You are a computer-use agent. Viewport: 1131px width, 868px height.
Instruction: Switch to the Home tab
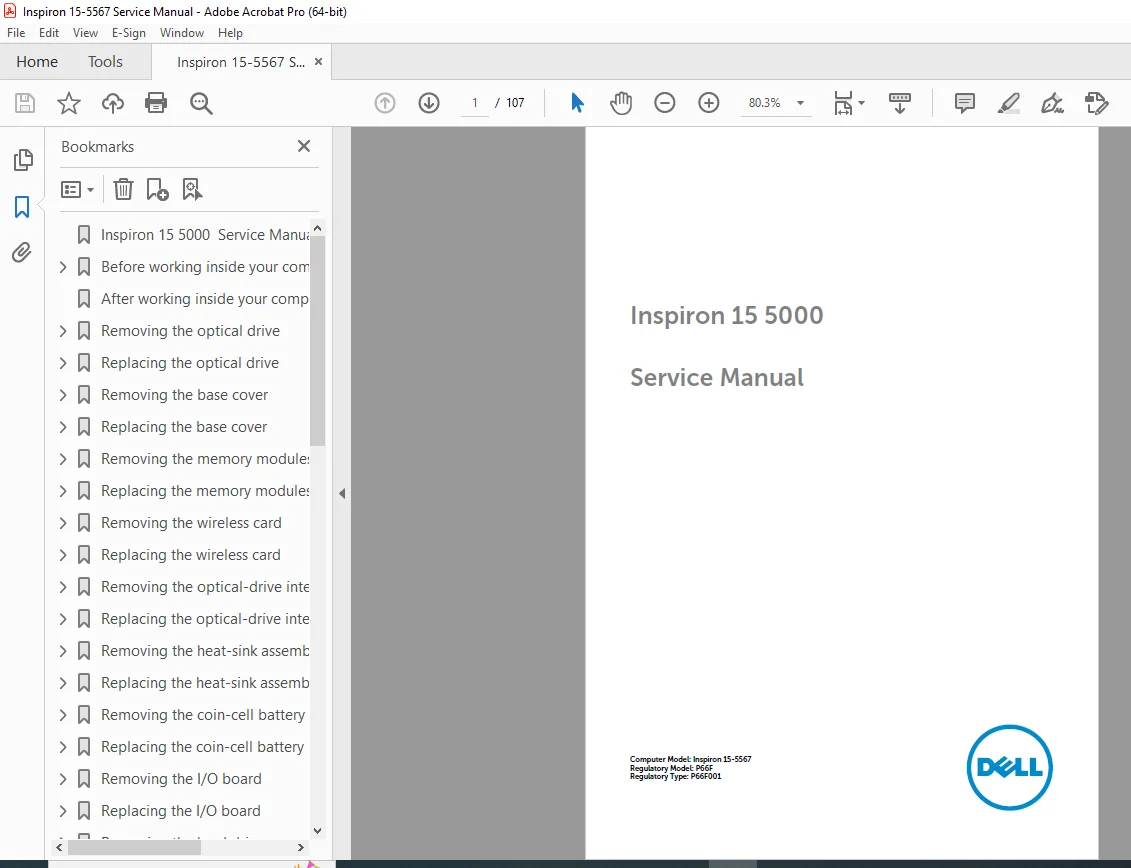37,62
